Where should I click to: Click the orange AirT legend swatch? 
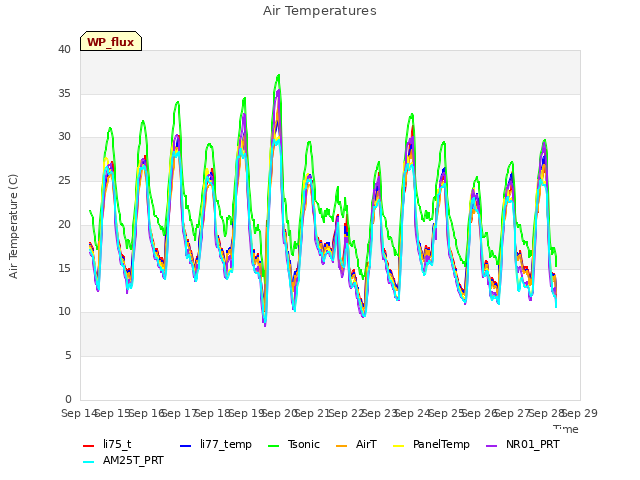[342, 446]
